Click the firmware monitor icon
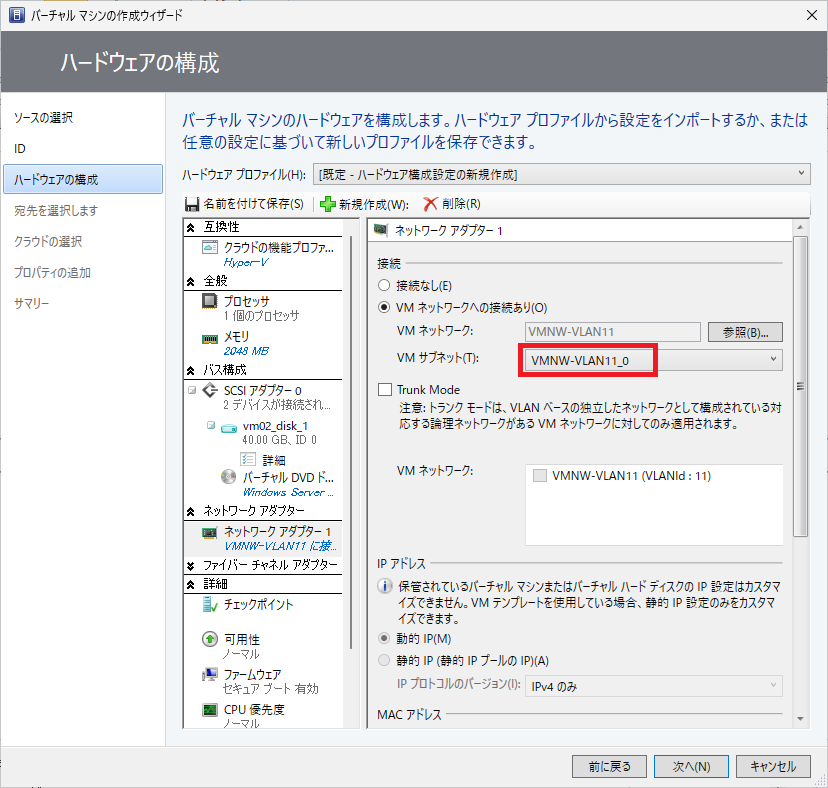The image size is (828, 788). (x=210, y=674)
